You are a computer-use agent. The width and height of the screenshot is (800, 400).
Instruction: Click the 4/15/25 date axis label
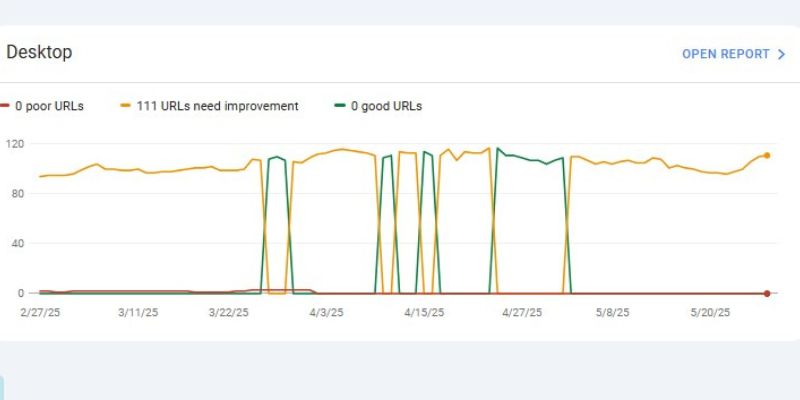[423, 313]
